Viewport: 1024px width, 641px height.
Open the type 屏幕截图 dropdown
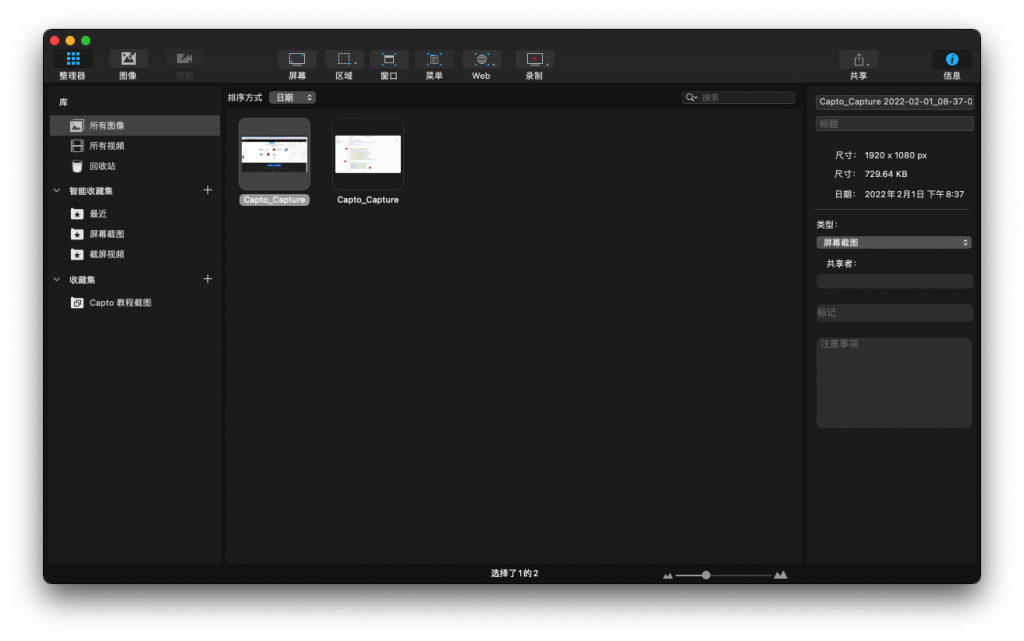click(x=894, y=242)
